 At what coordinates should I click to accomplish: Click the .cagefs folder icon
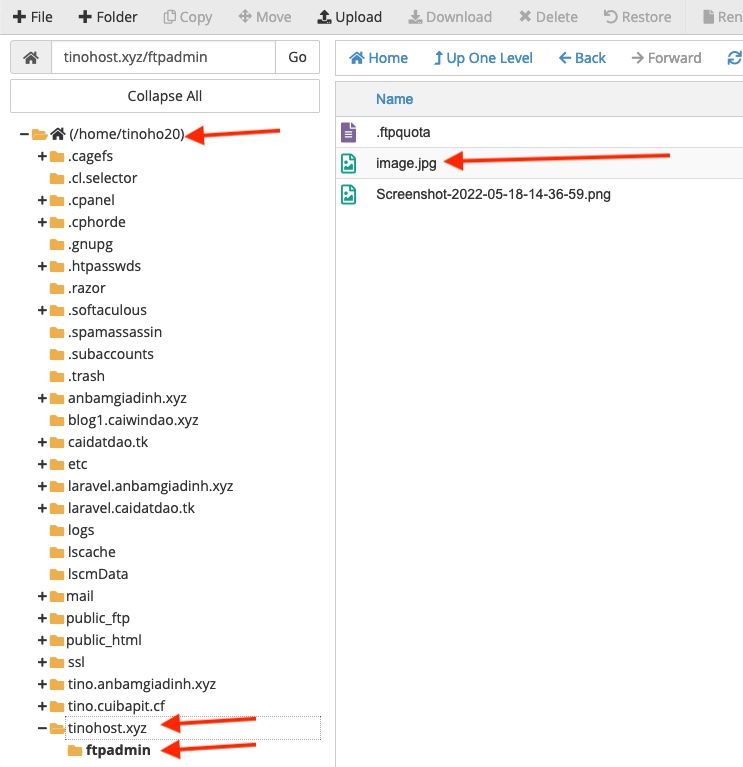[x=57, y=157]
